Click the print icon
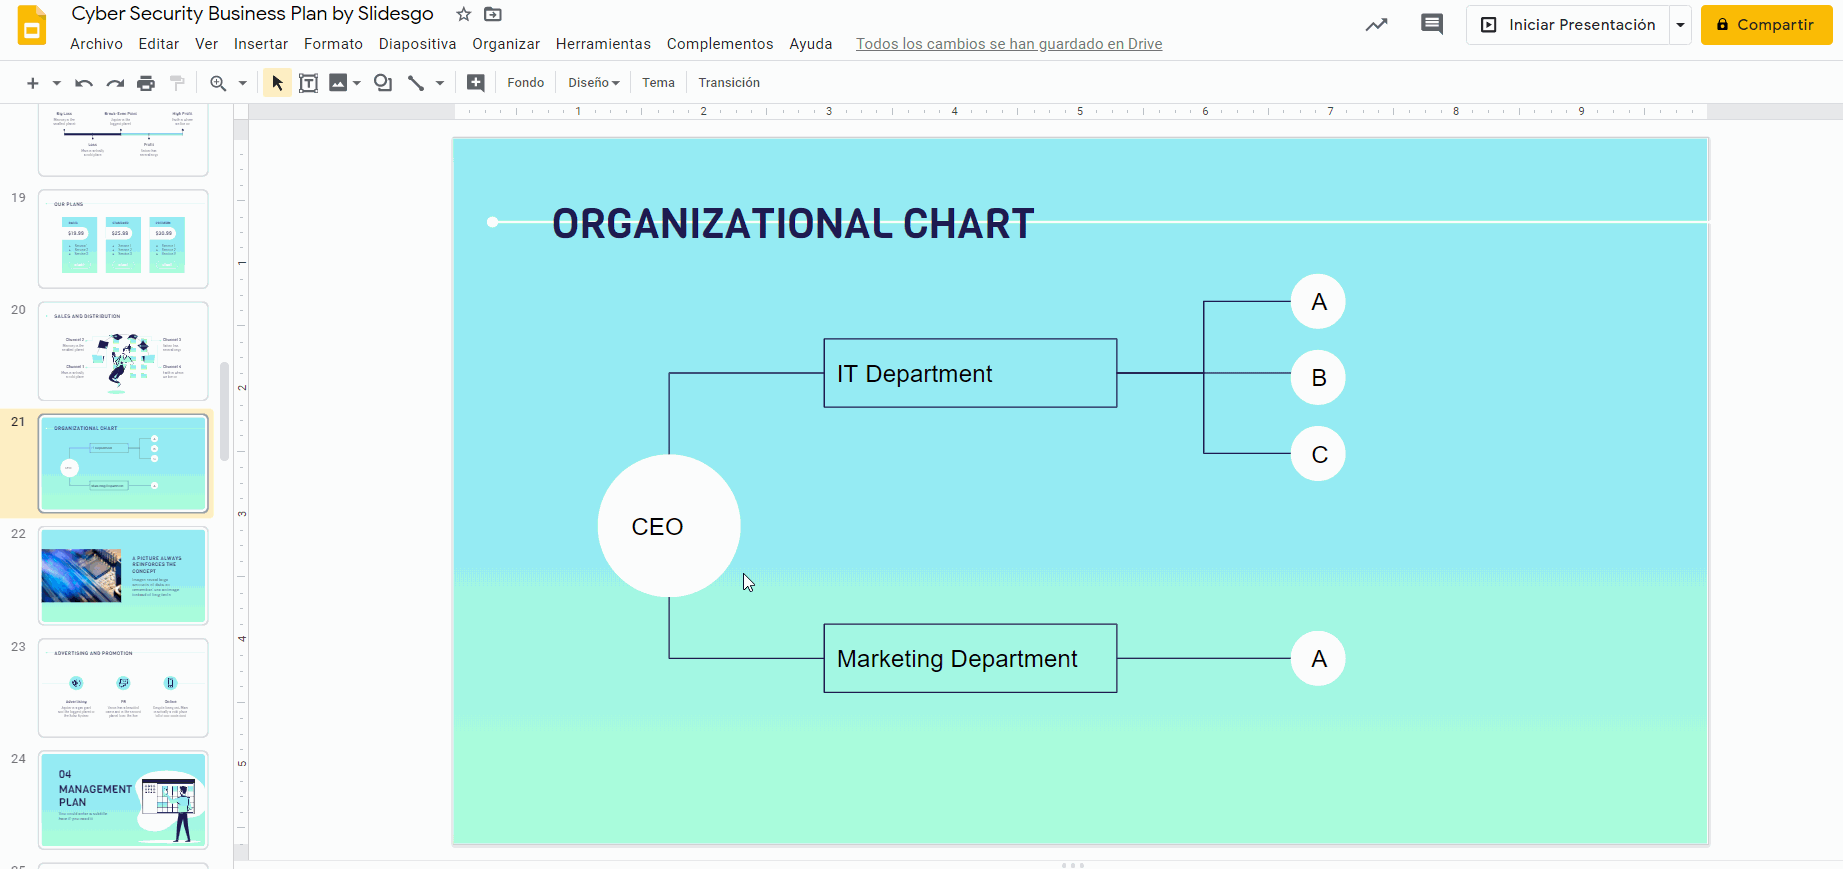The width and height of the screenshot is (1843, 869). click(146, 83)
